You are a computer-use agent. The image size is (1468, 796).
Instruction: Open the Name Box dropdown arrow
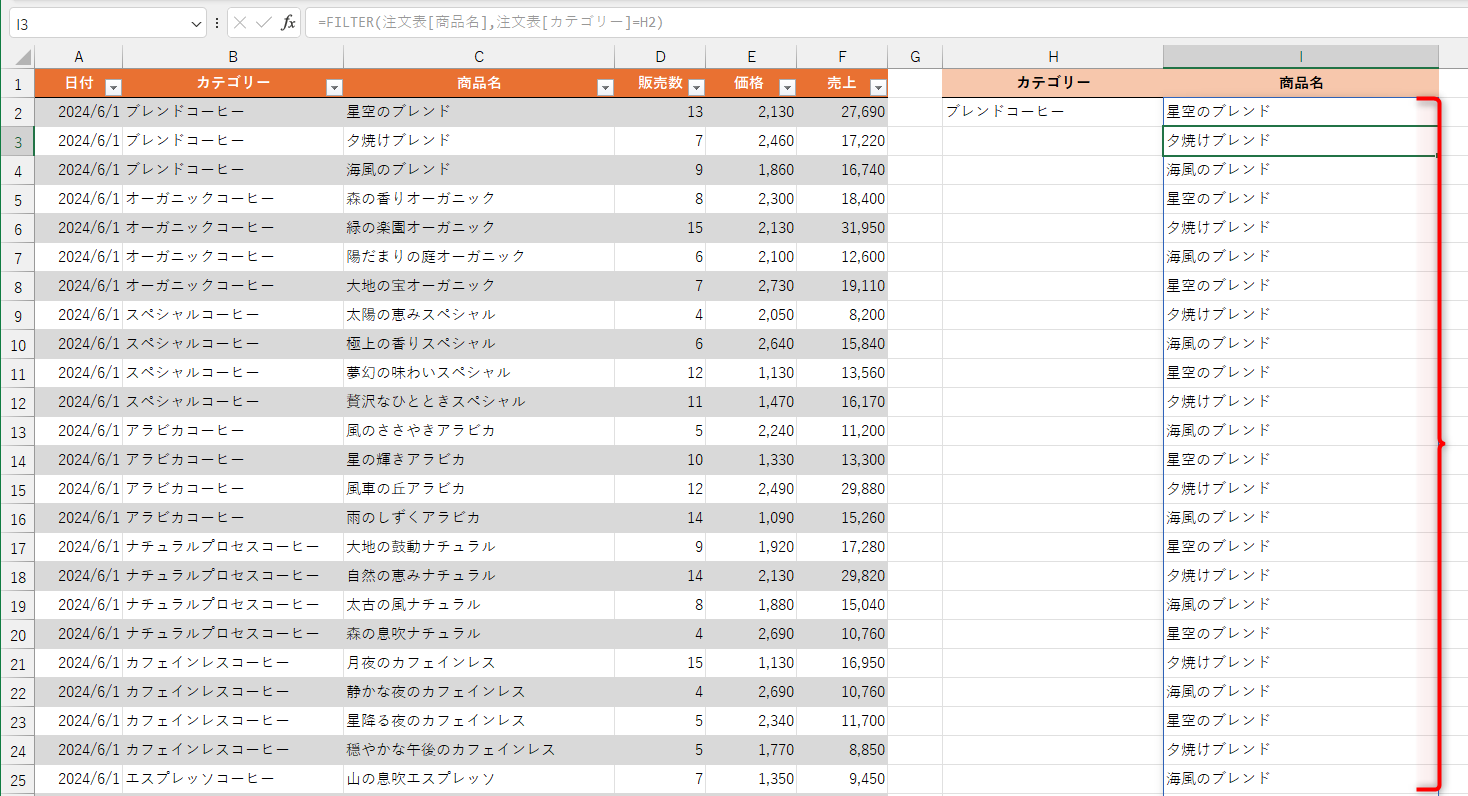[x=196, y=22]
